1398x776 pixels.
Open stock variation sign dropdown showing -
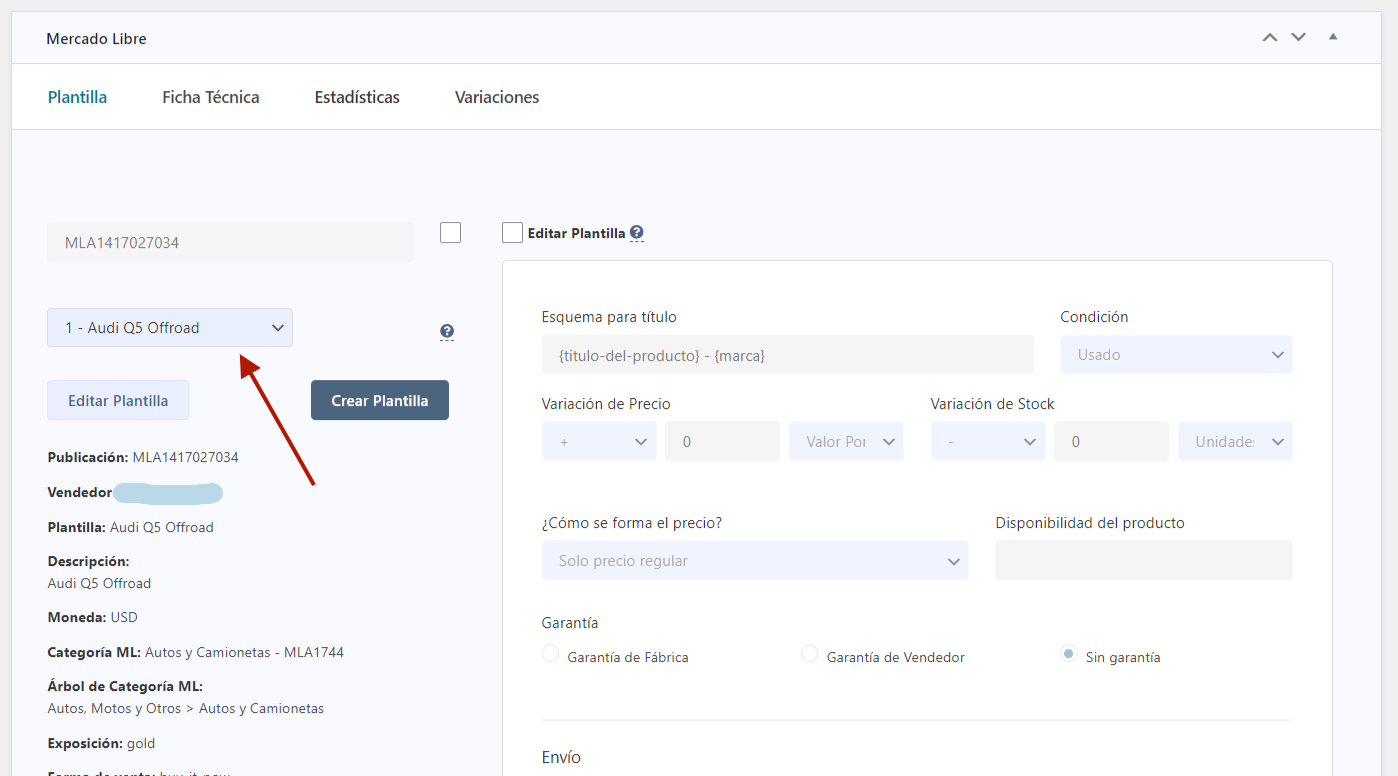988,442
